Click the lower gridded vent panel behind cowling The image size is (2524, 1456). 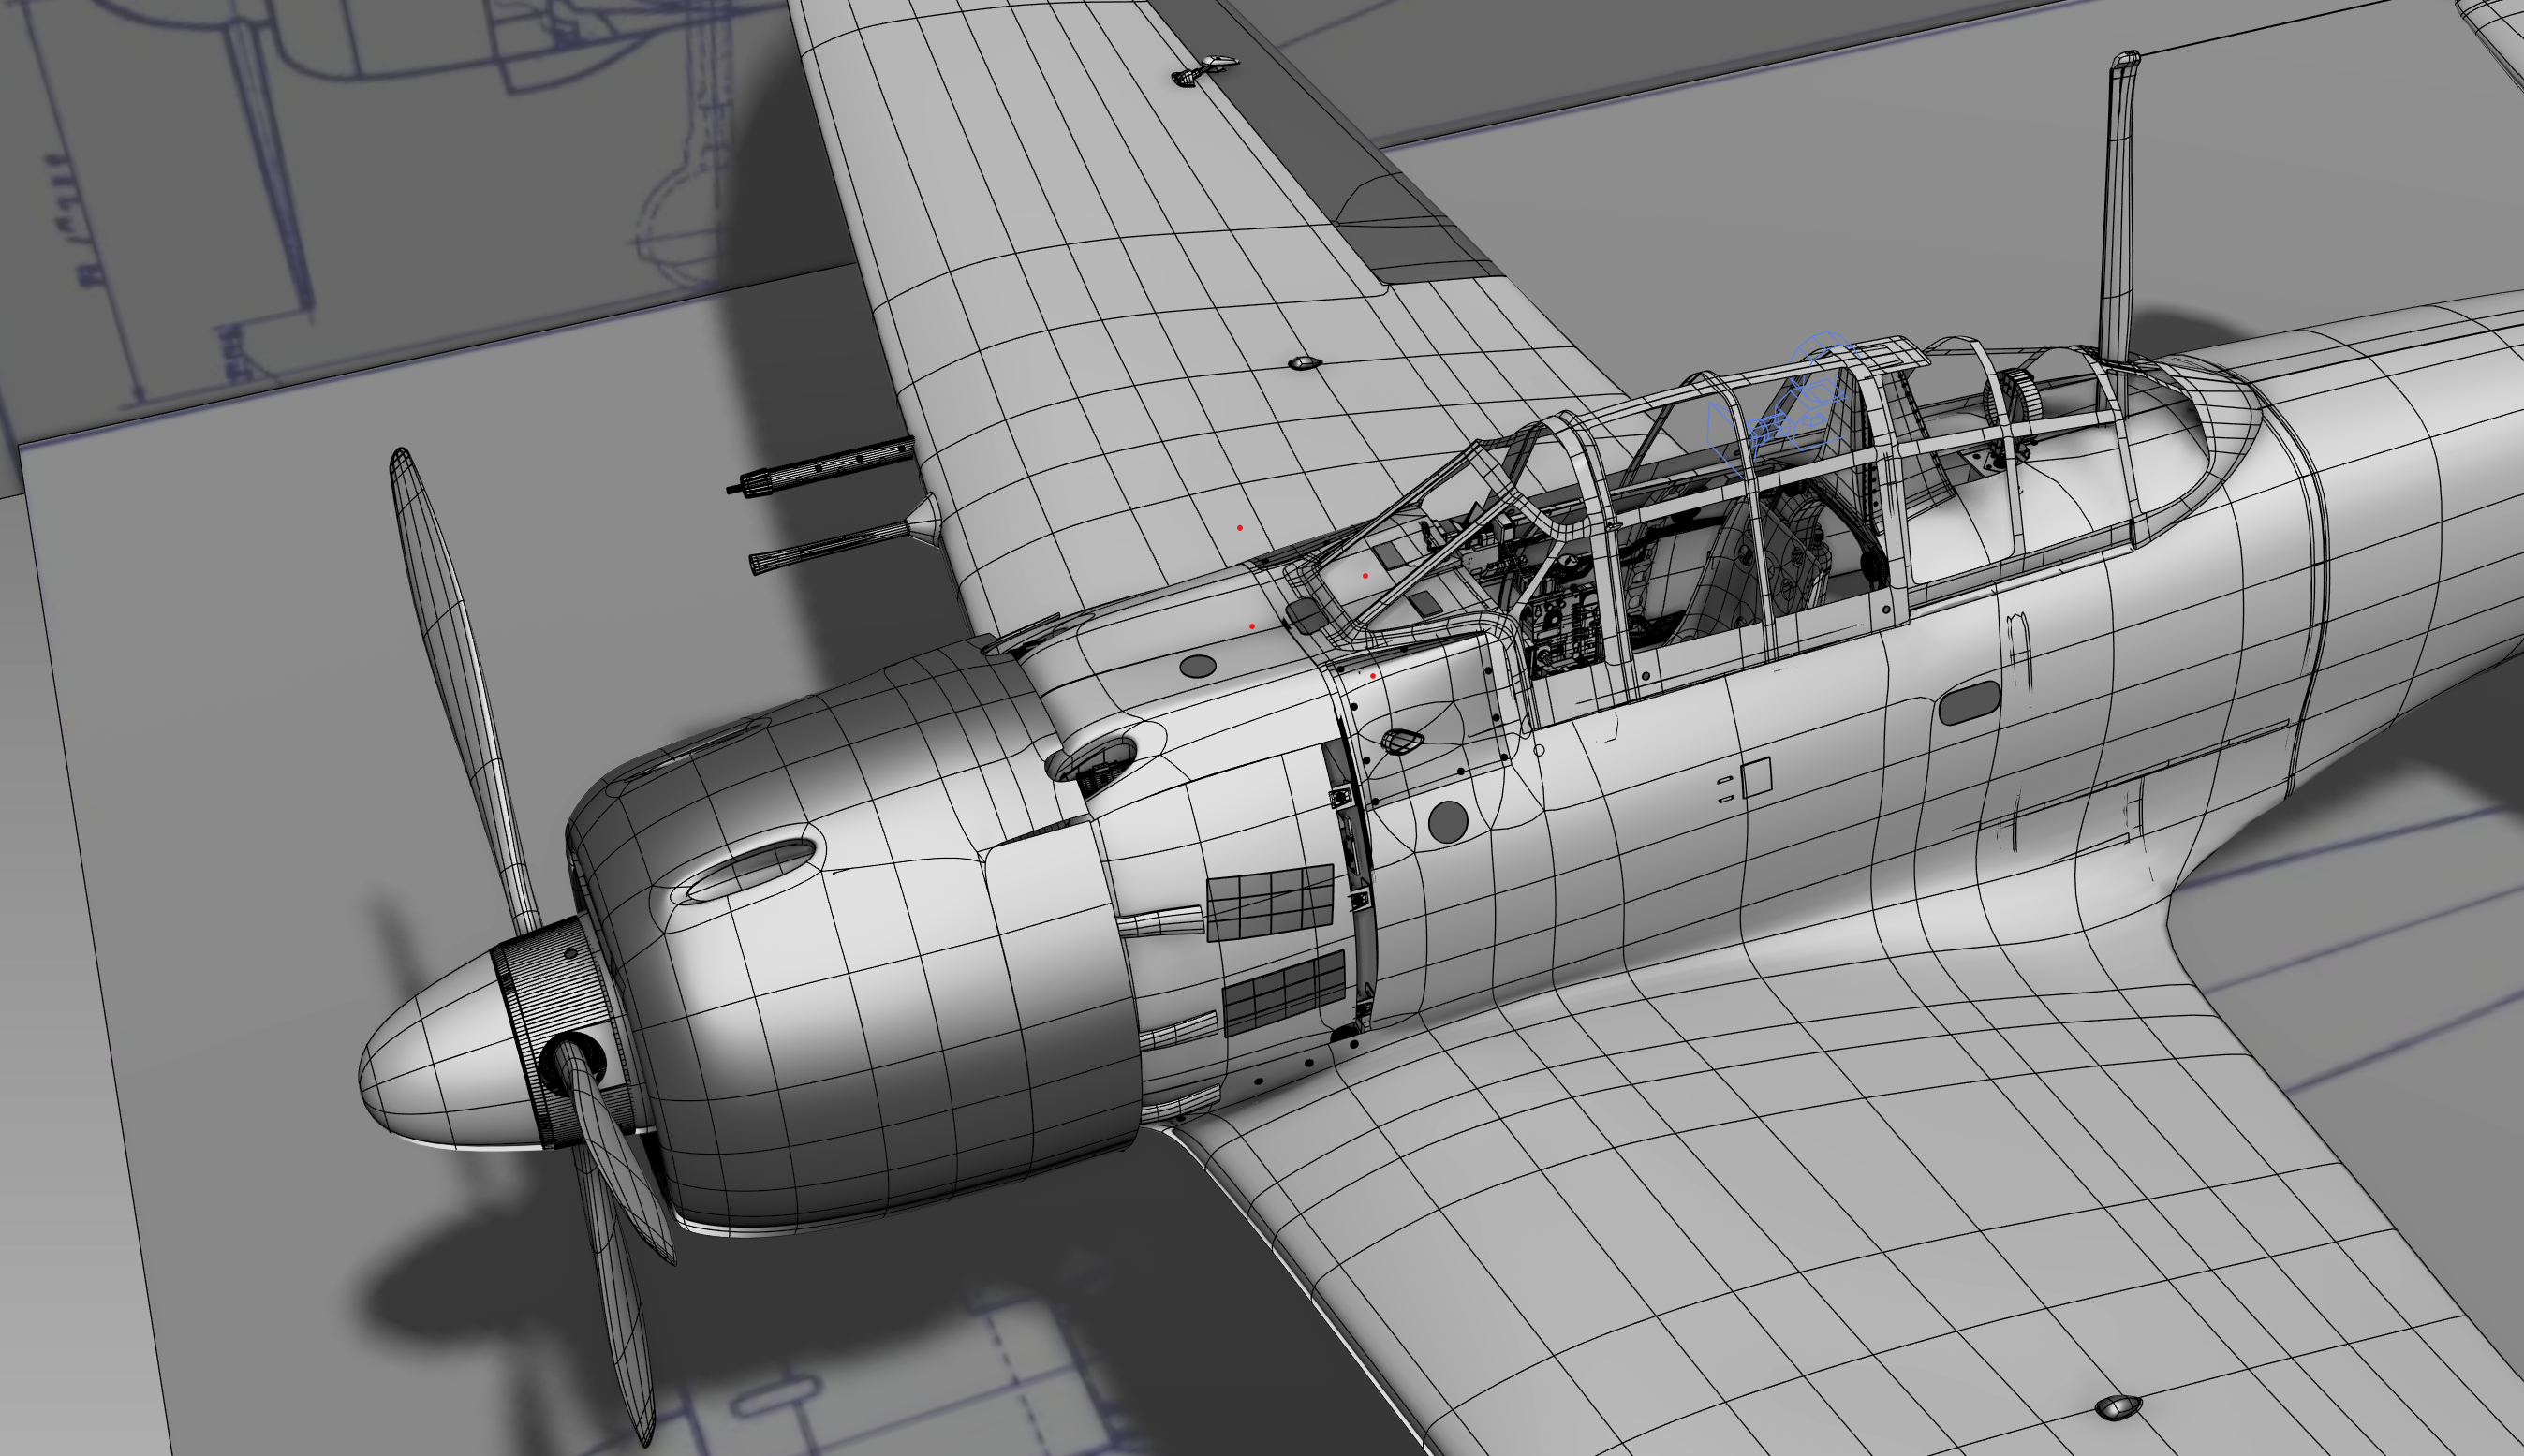pyautogui.click(x=1283, y=992)
